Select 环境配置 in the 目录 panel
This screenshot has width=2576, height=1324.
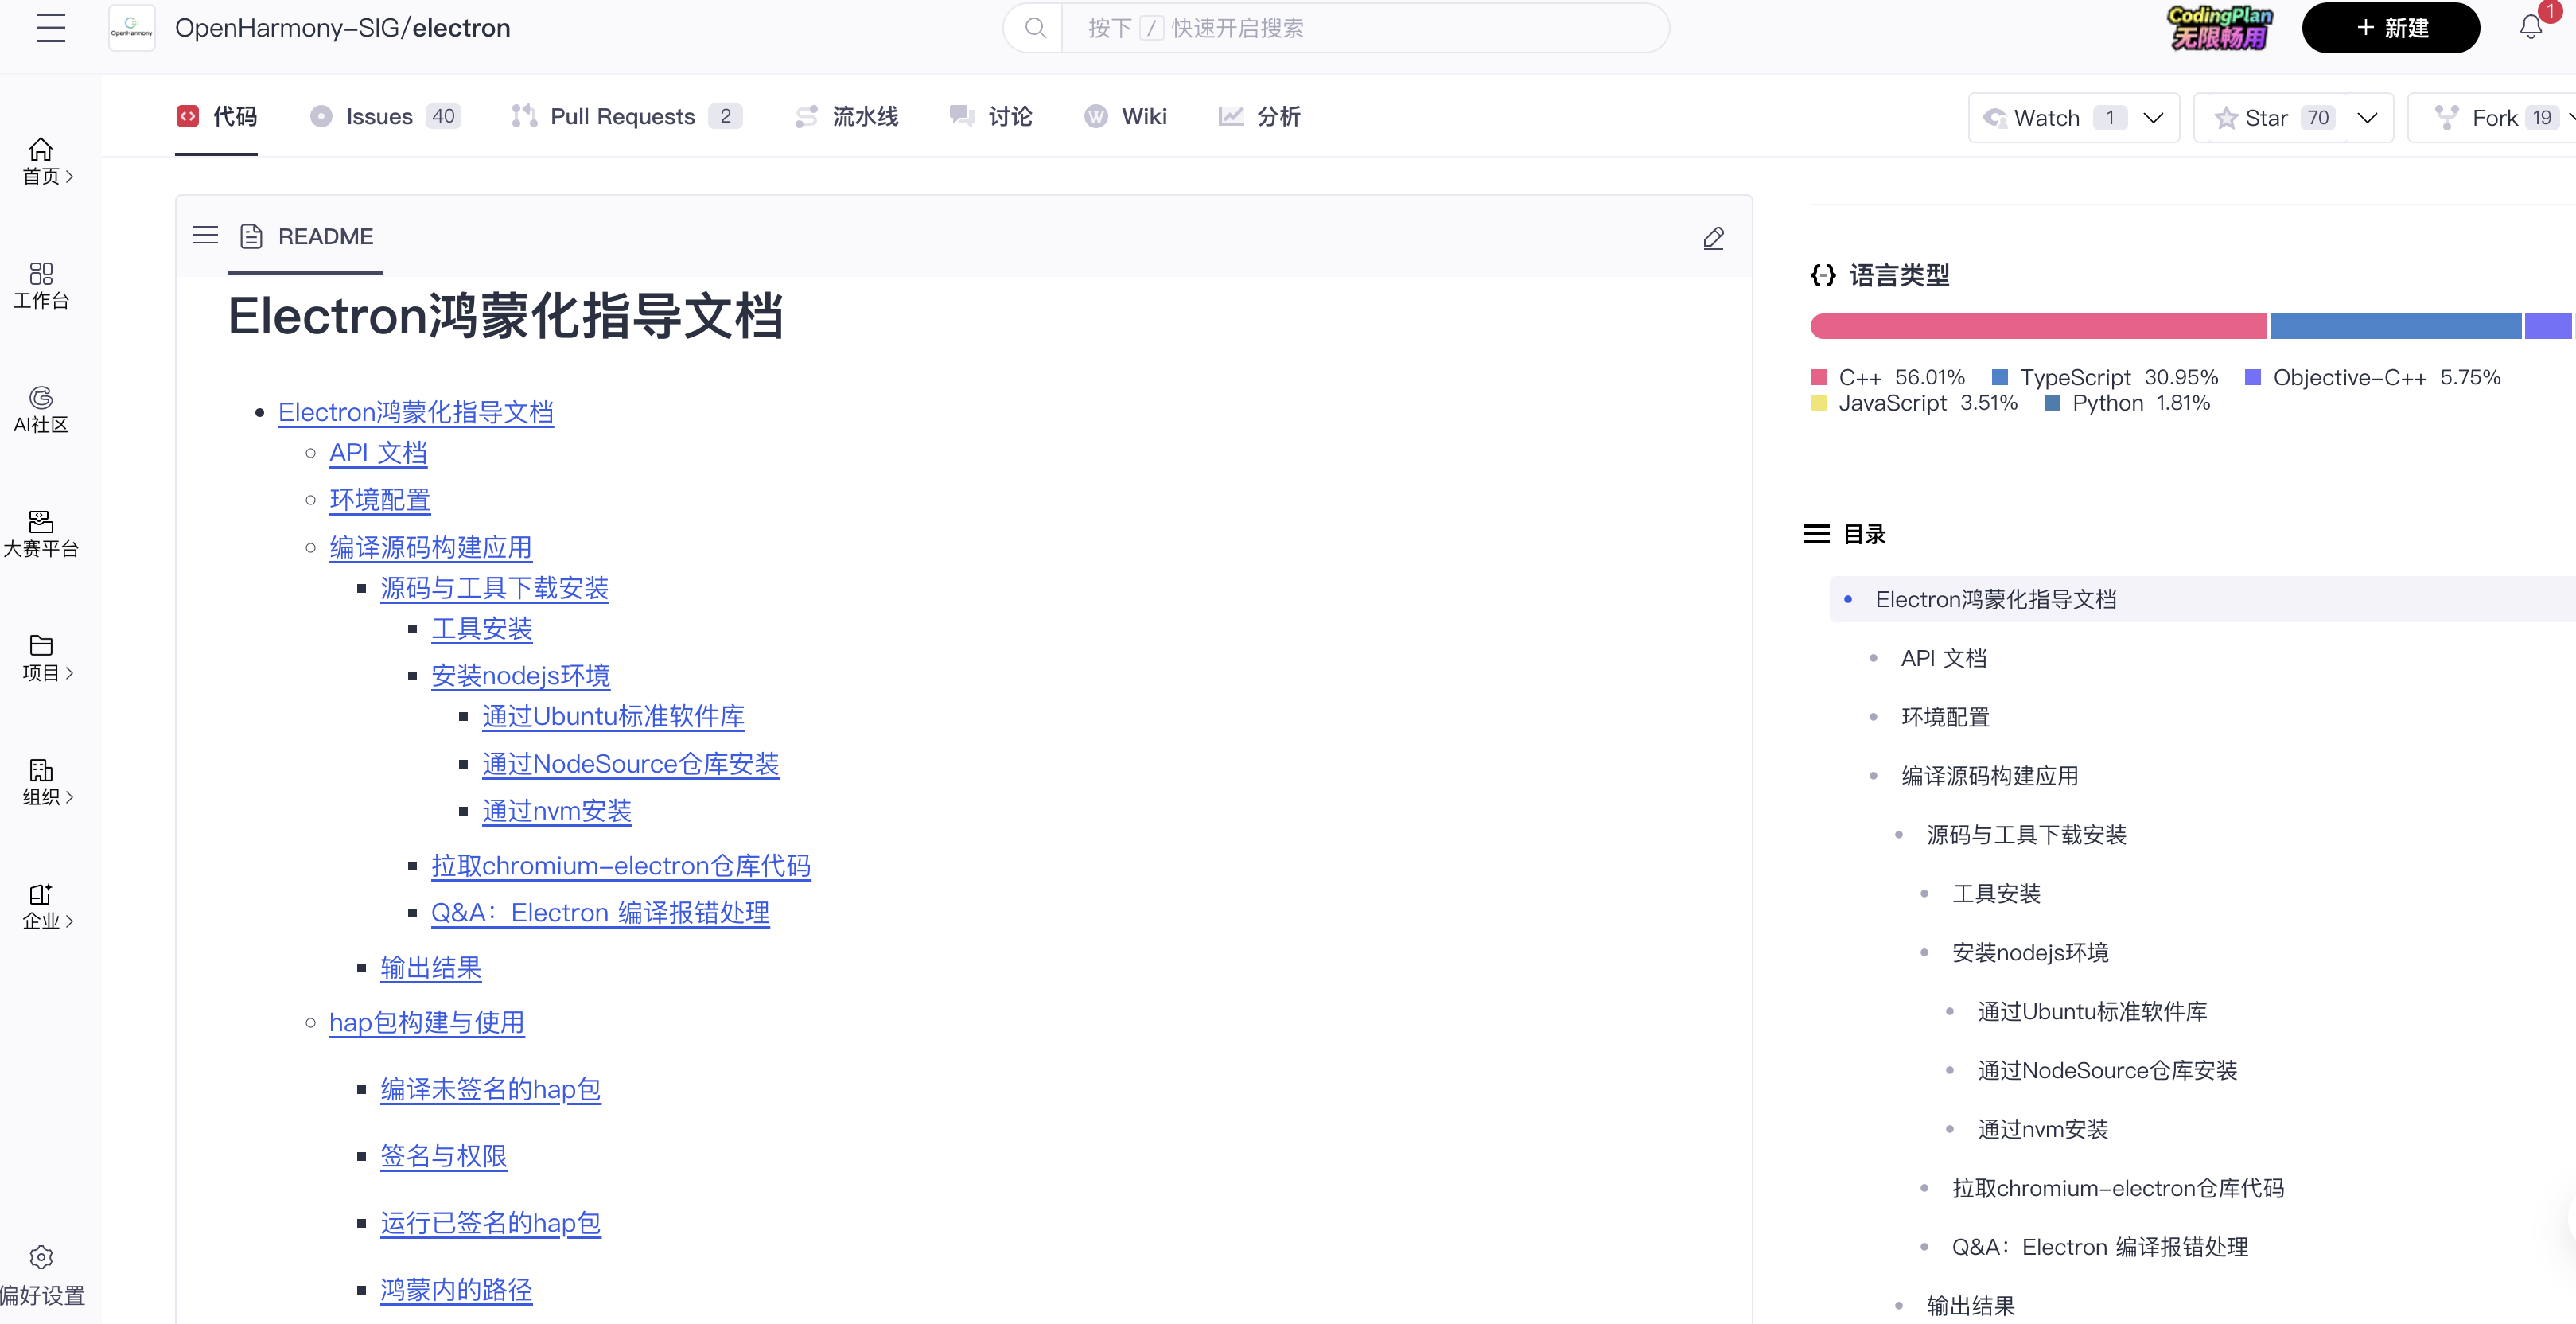pyautogui.click(x=1945, y=717)
